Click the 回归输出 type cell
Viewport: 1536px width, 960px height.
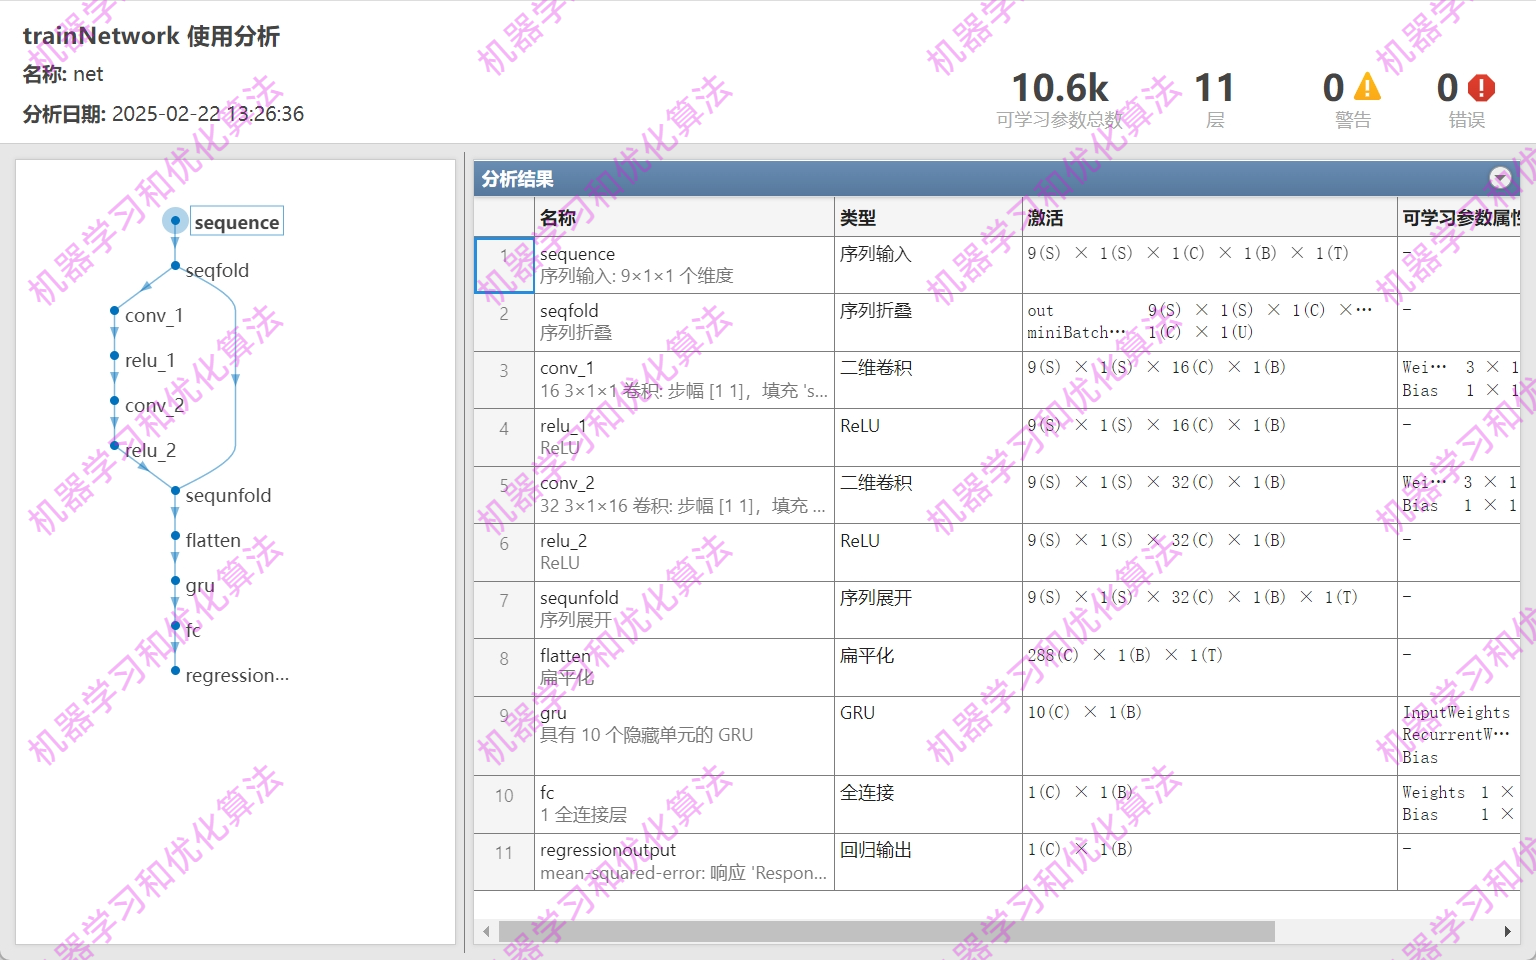point(928,862)
